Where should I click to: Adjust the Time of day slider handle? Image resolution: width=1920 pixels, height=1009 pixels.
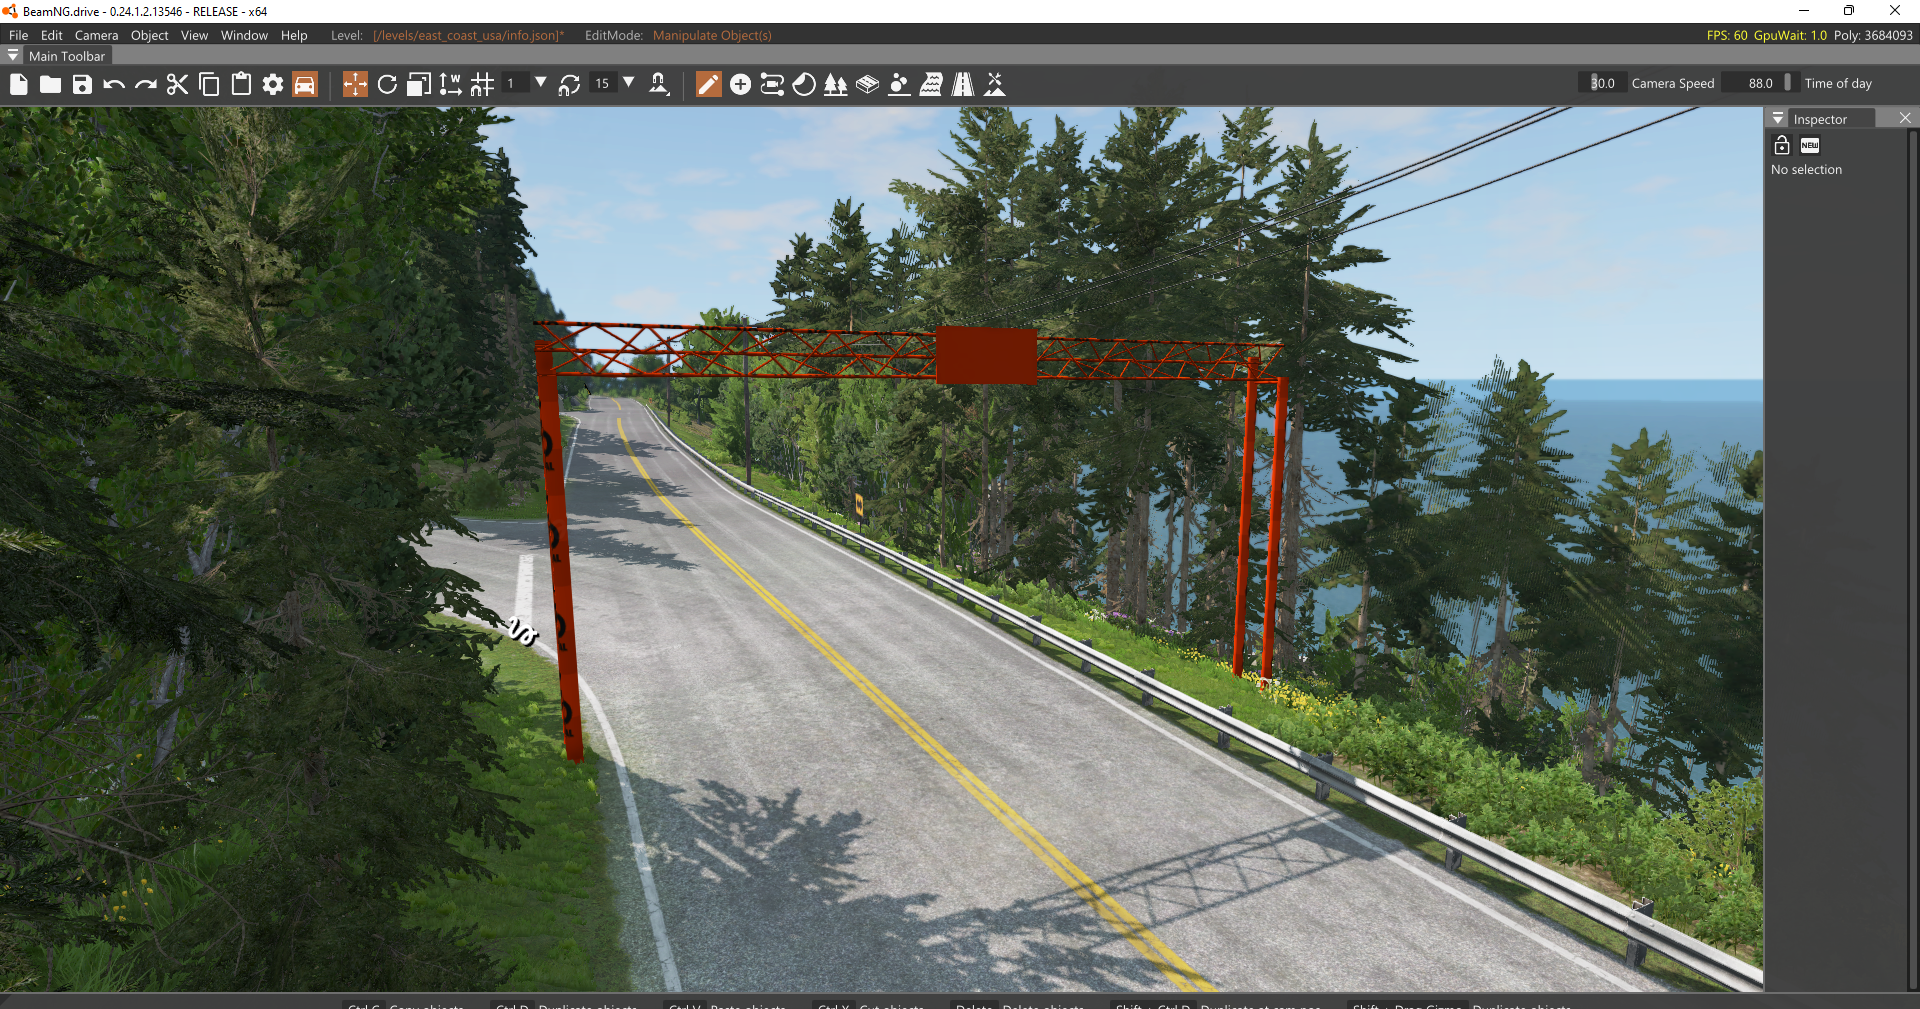(1788, 83)
